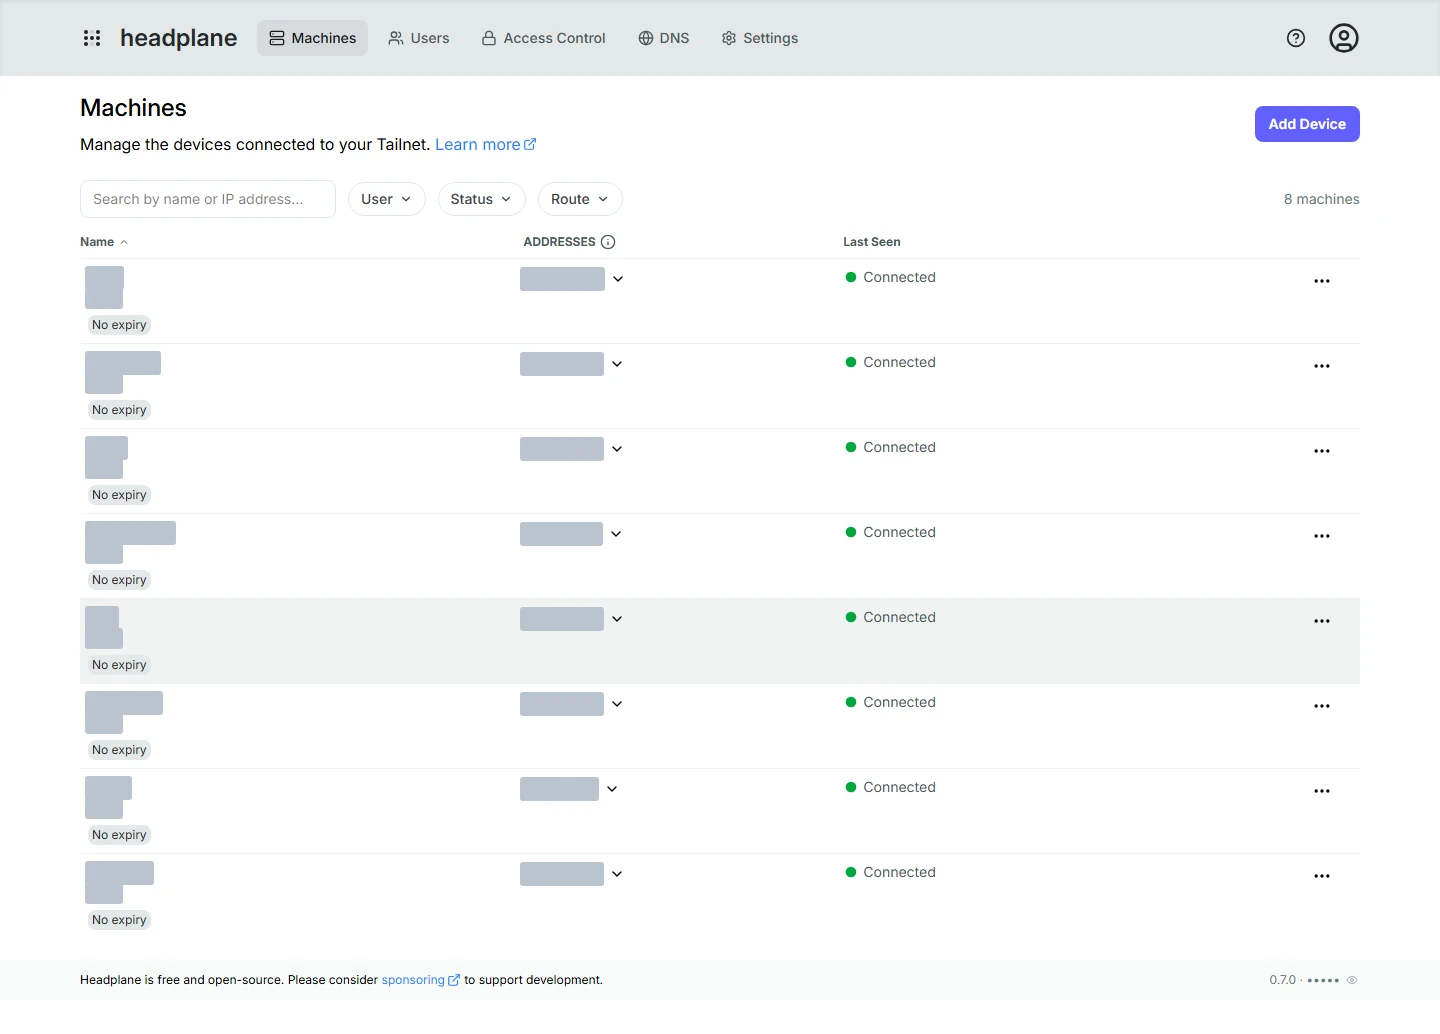
Task: Open the help question mark icon
Action: (1296, 38)
